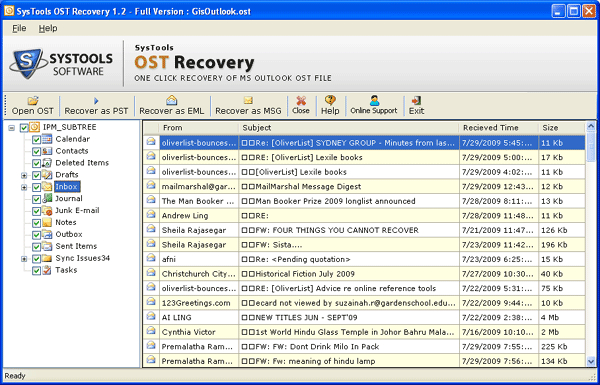
Task: Toggle the Tasks checkbox
Action: 36,271
